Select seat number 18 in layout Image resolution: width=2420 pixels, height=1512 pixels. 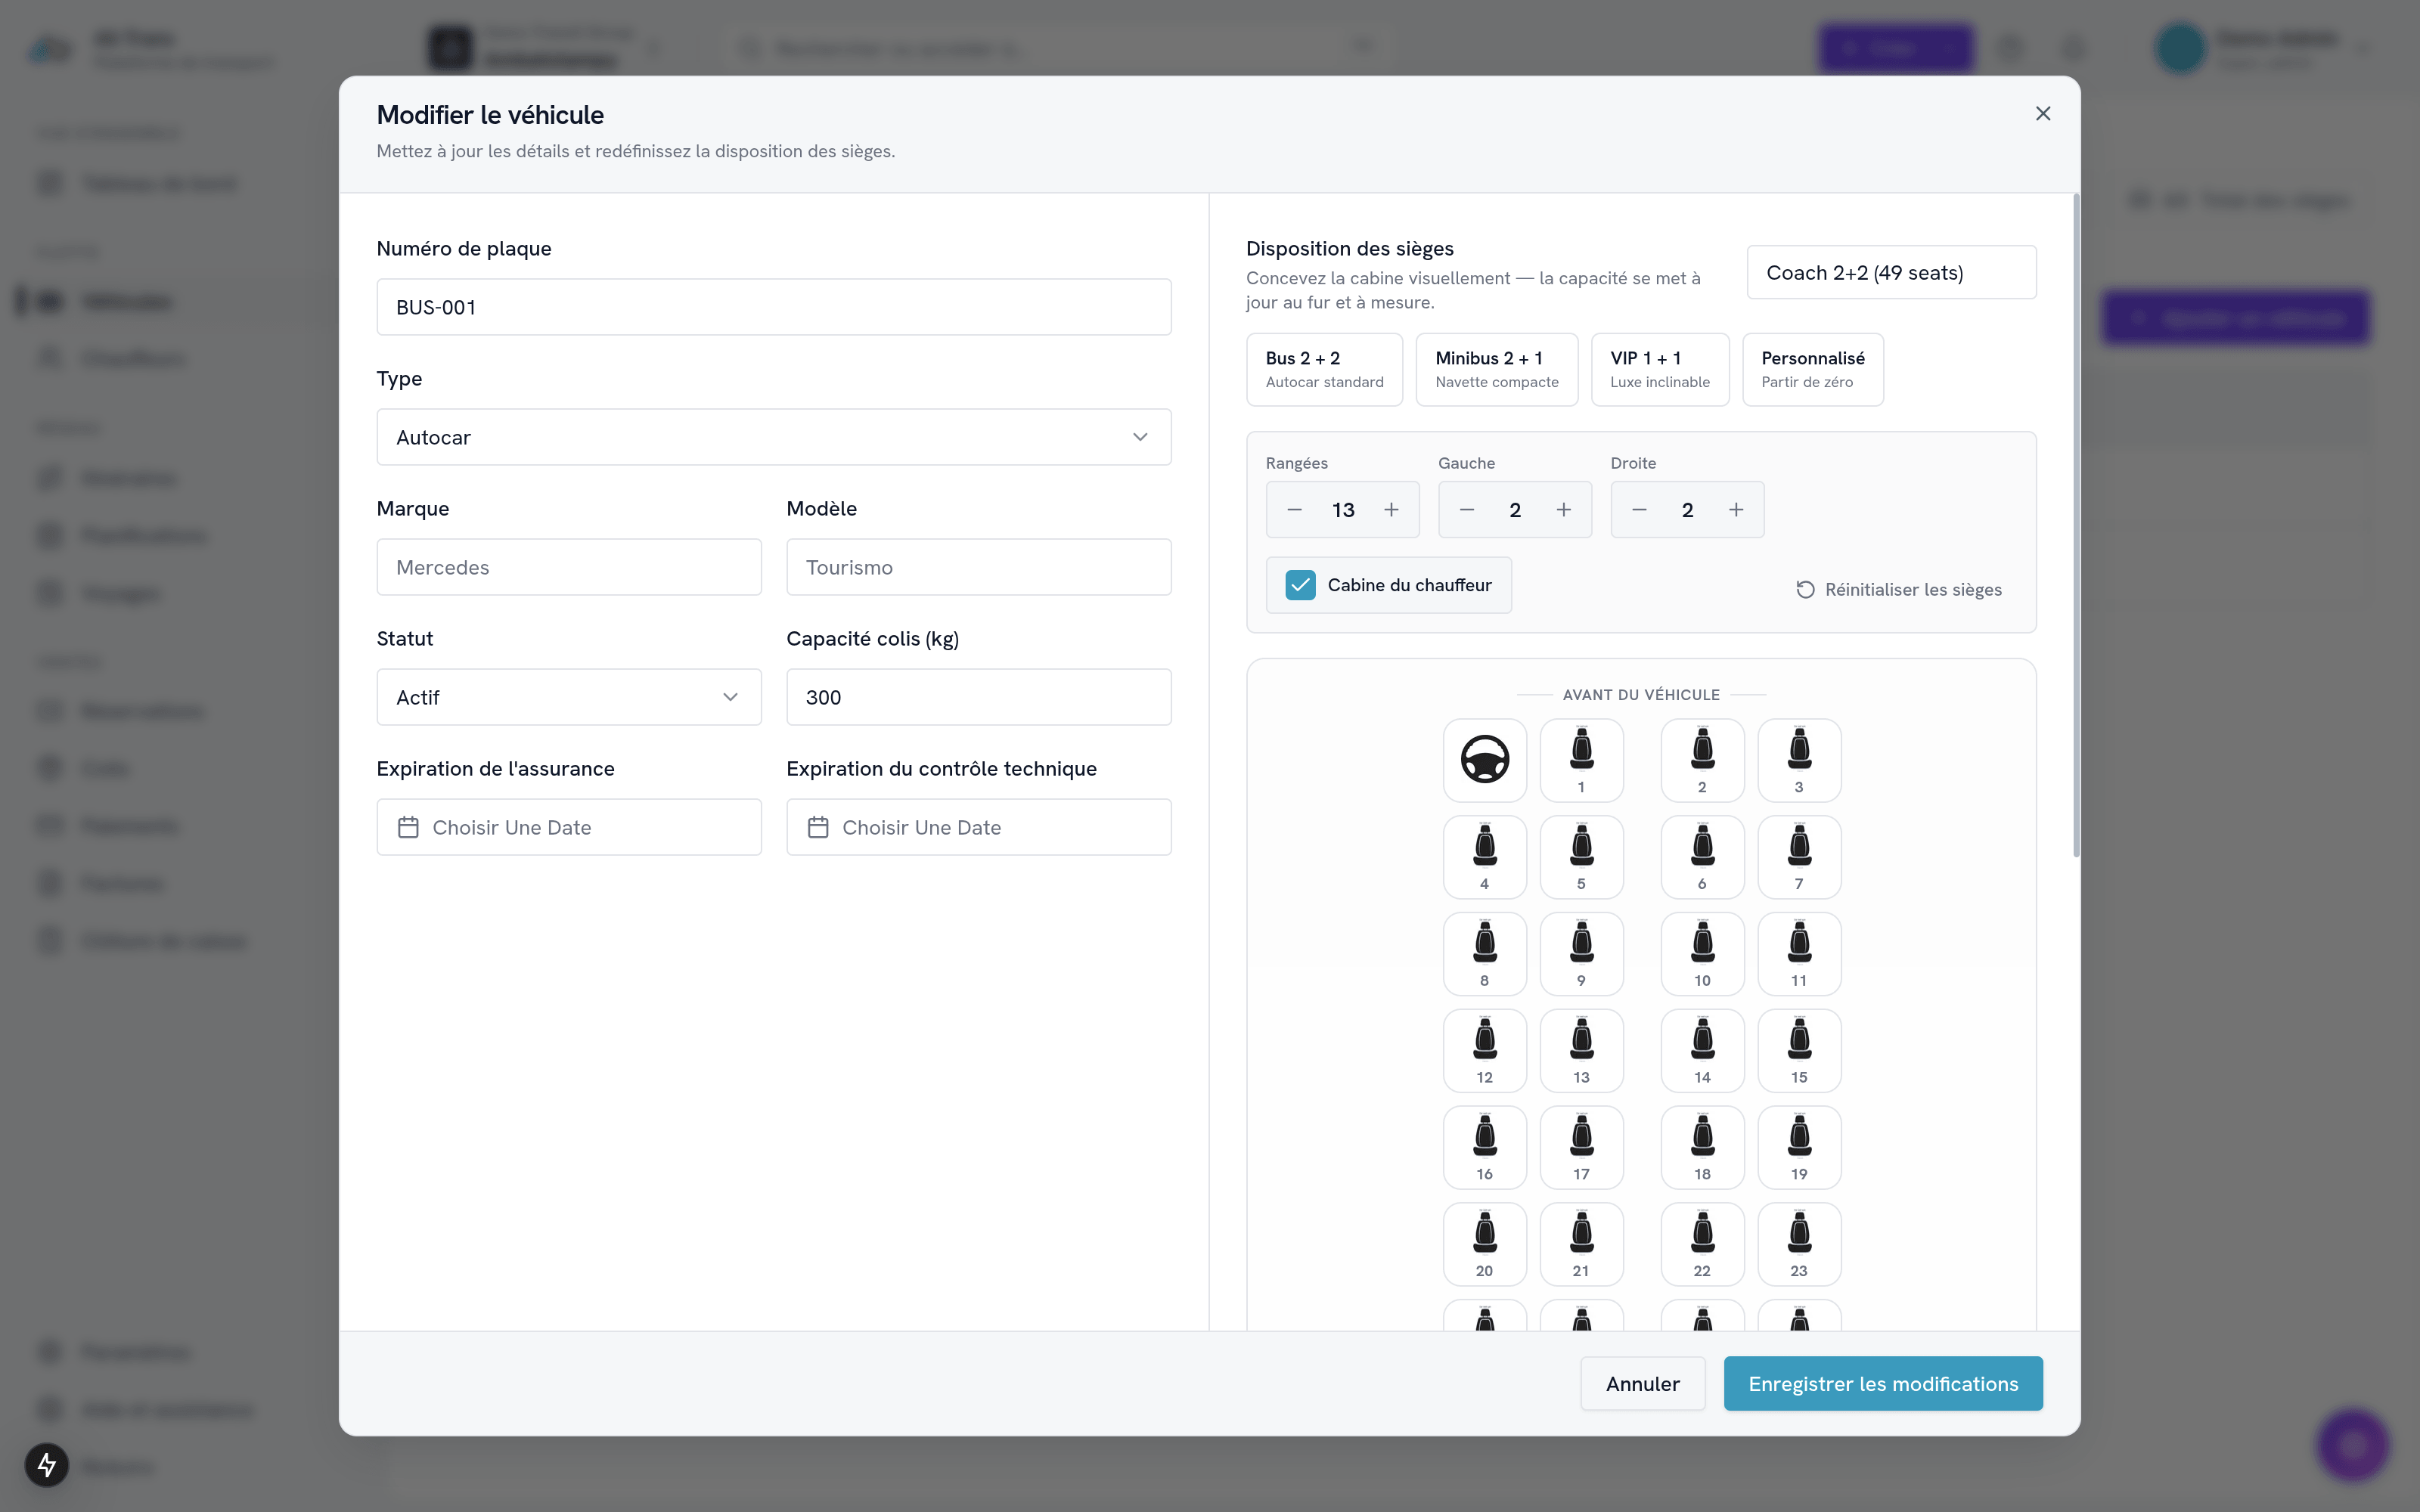1702,1147
